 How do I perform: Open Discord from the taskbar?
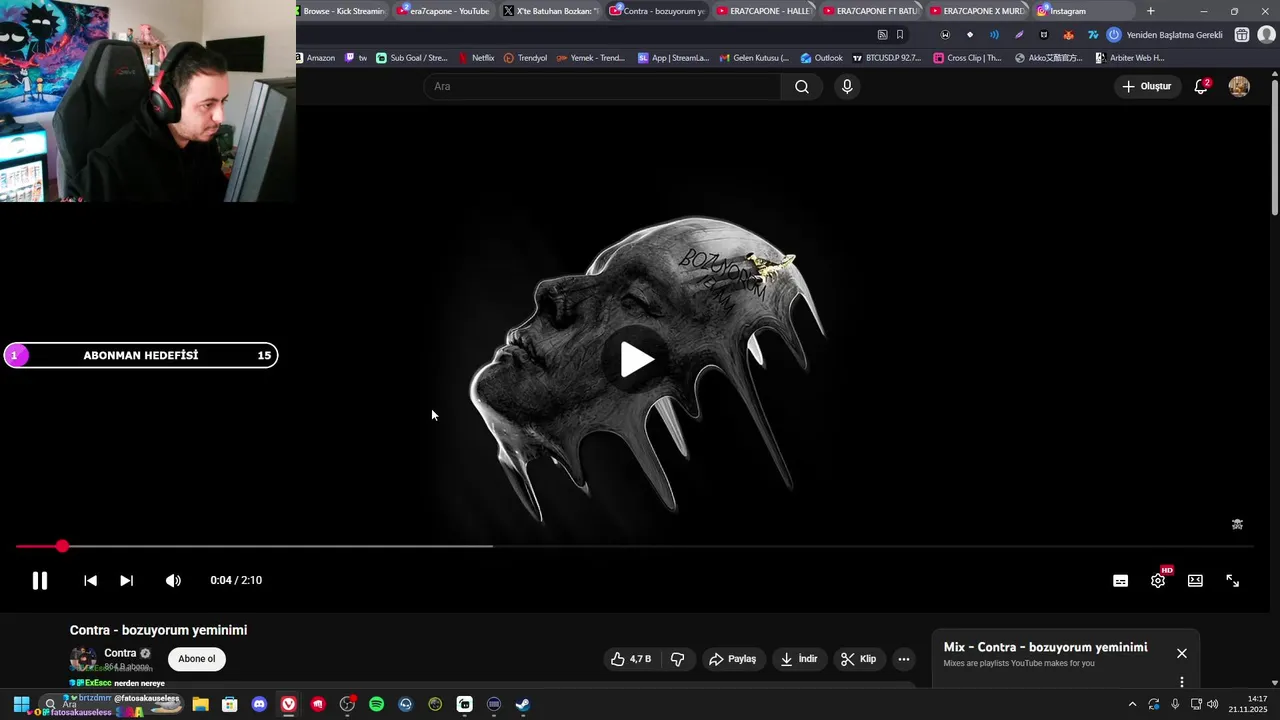(259, 704)
